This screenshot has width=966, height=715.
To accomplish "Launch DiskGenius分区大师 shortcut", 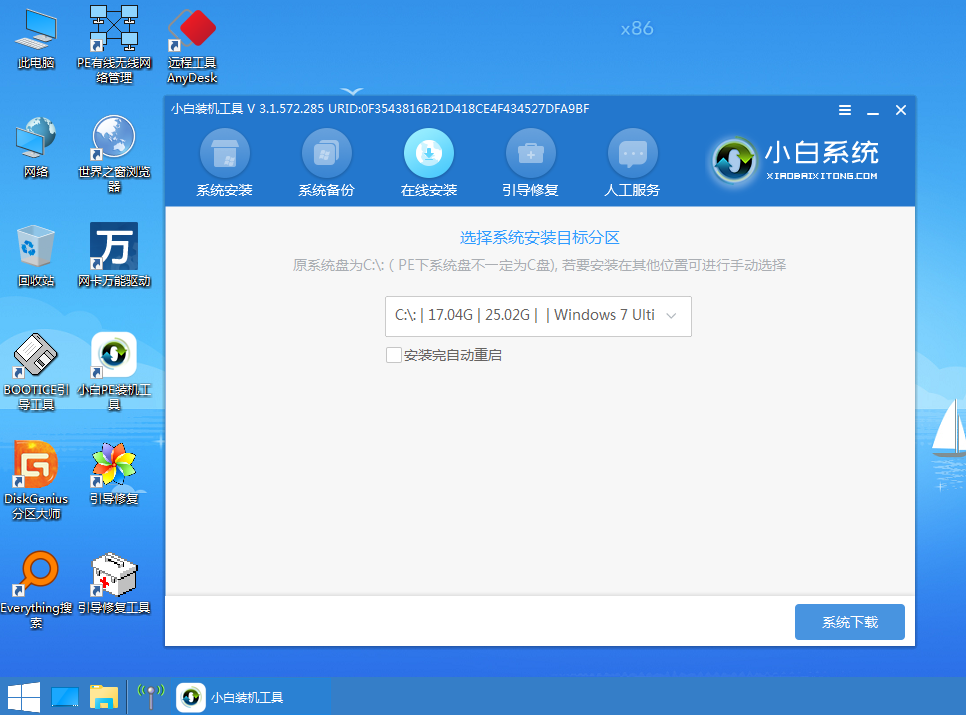I will 36,480.
